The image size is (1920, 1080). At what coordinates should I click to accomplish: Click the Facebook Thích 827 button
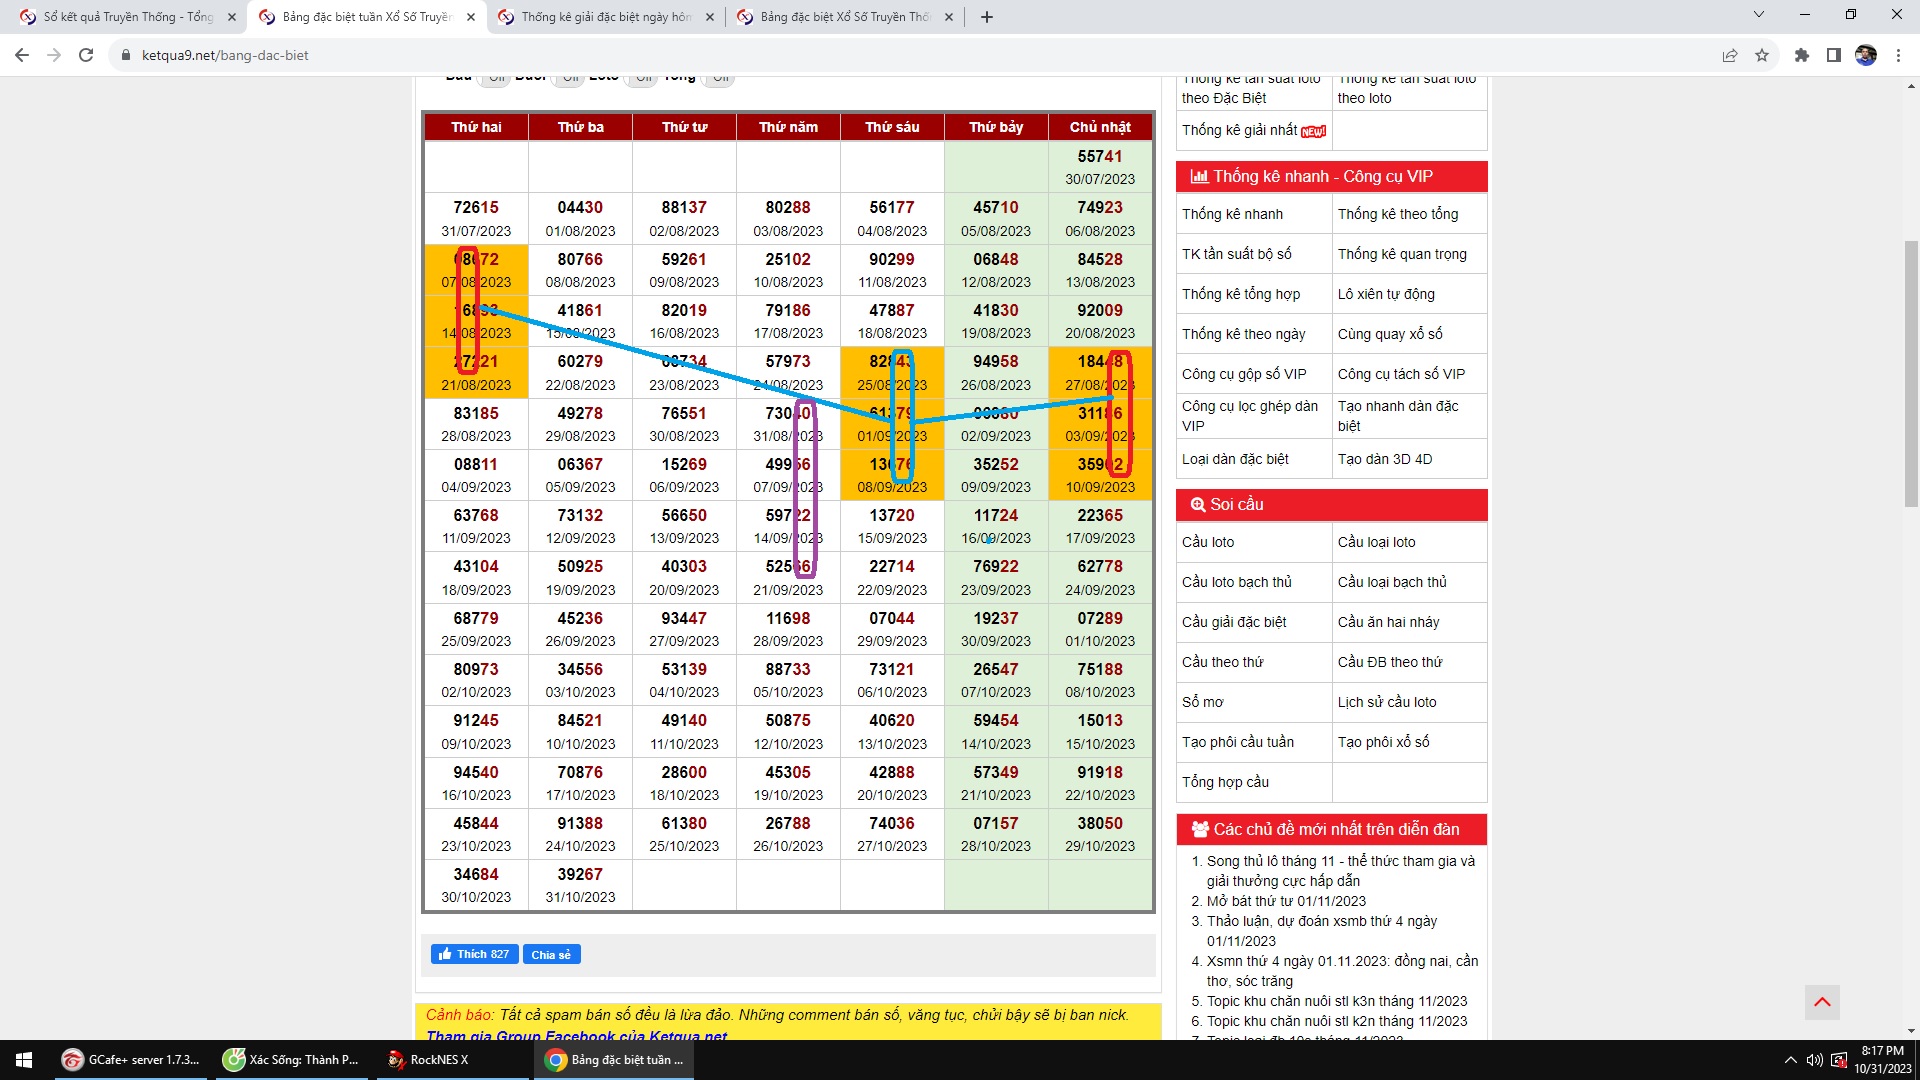[474, 954]
